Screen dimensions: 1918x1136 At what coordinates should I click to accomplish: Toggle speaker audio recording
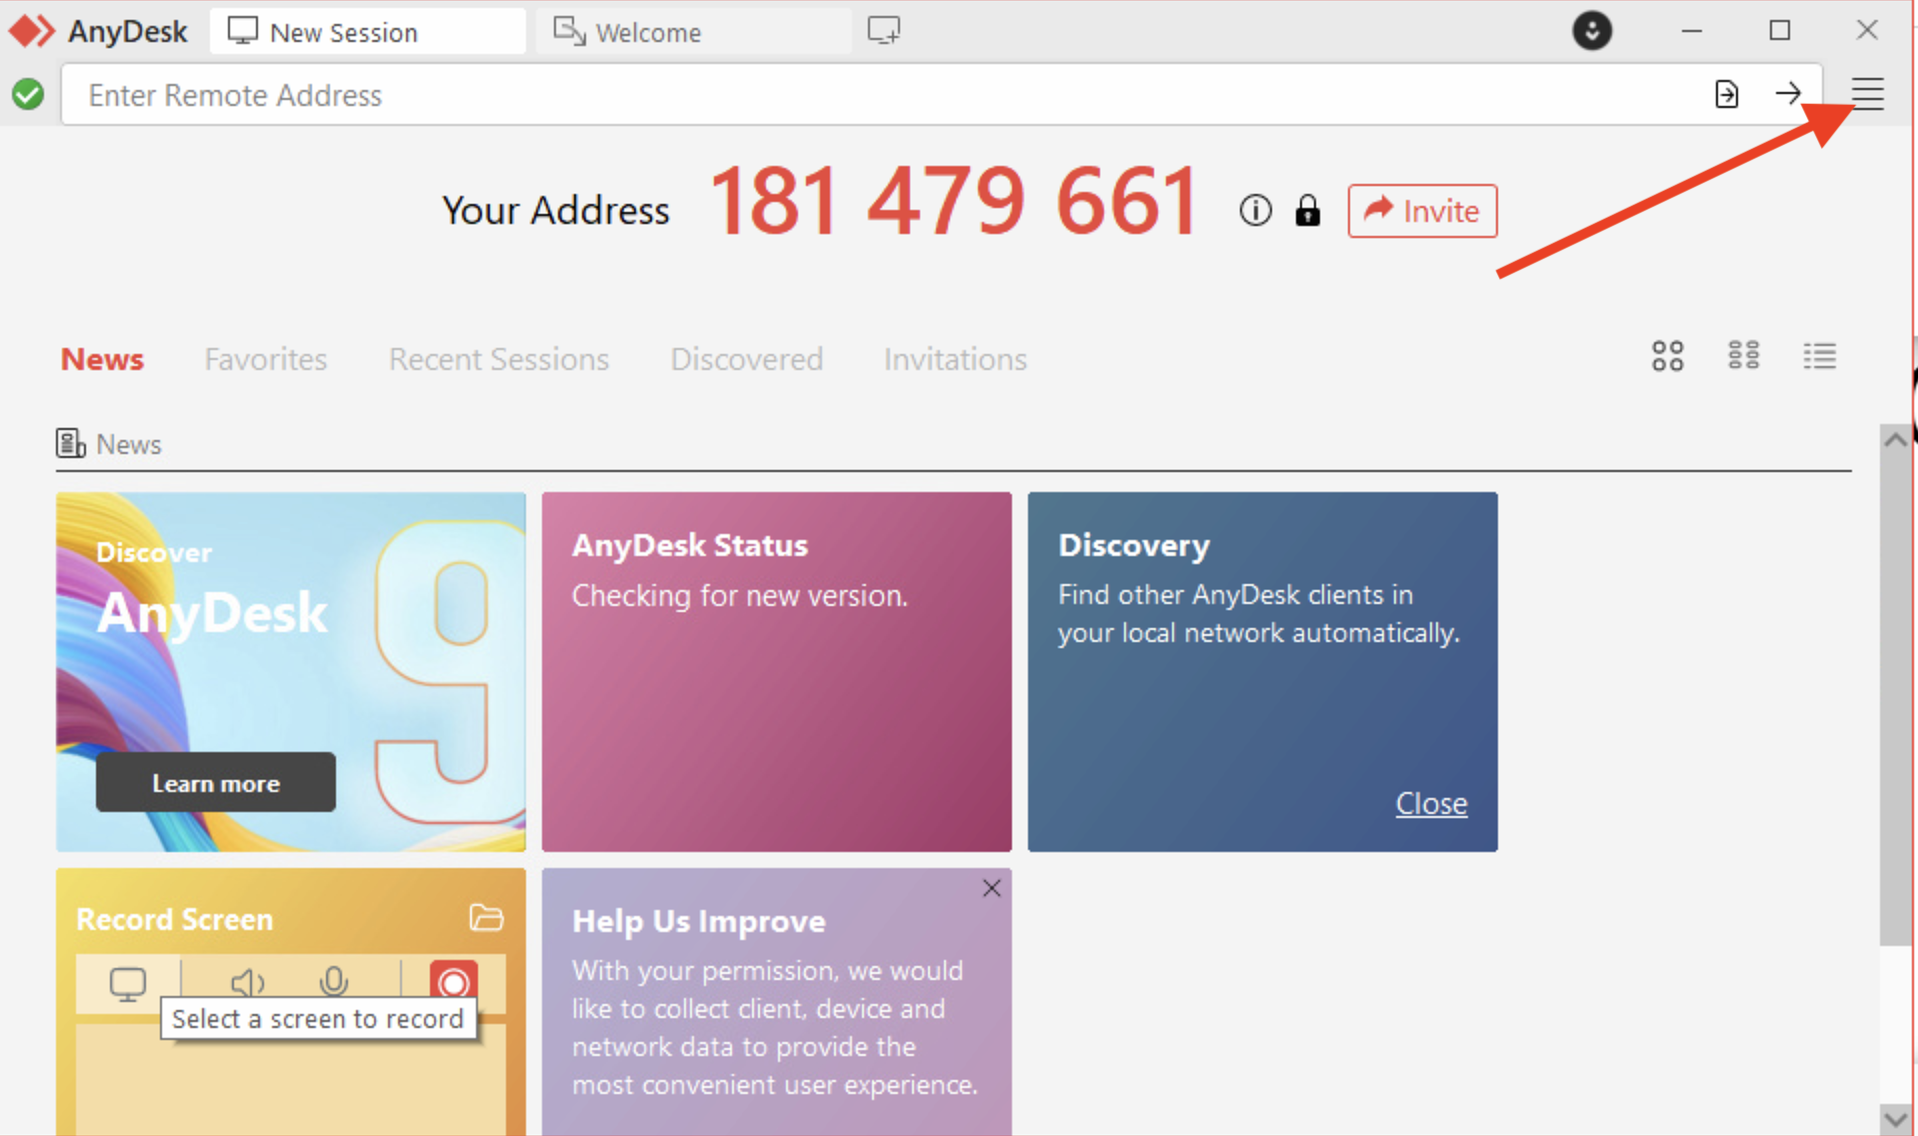click(247, 984)
